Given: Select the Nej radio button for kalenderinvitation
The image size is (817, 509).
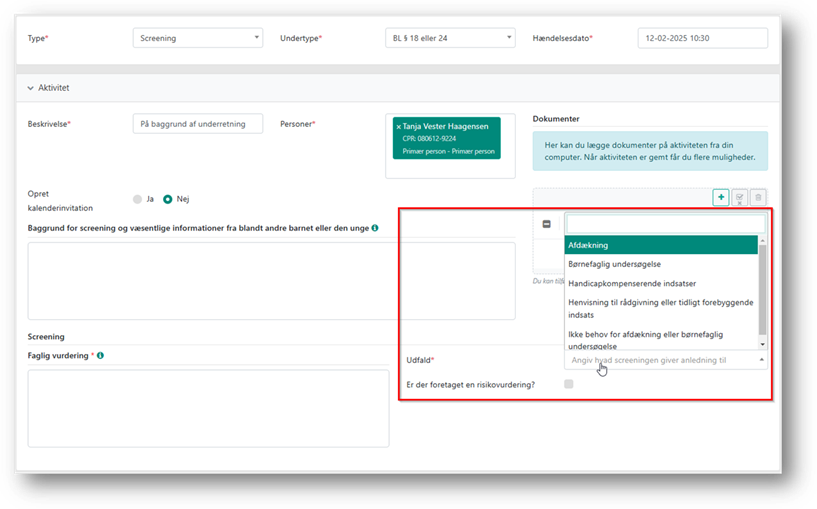Looking at the screenshot, I should click(168, 199).
